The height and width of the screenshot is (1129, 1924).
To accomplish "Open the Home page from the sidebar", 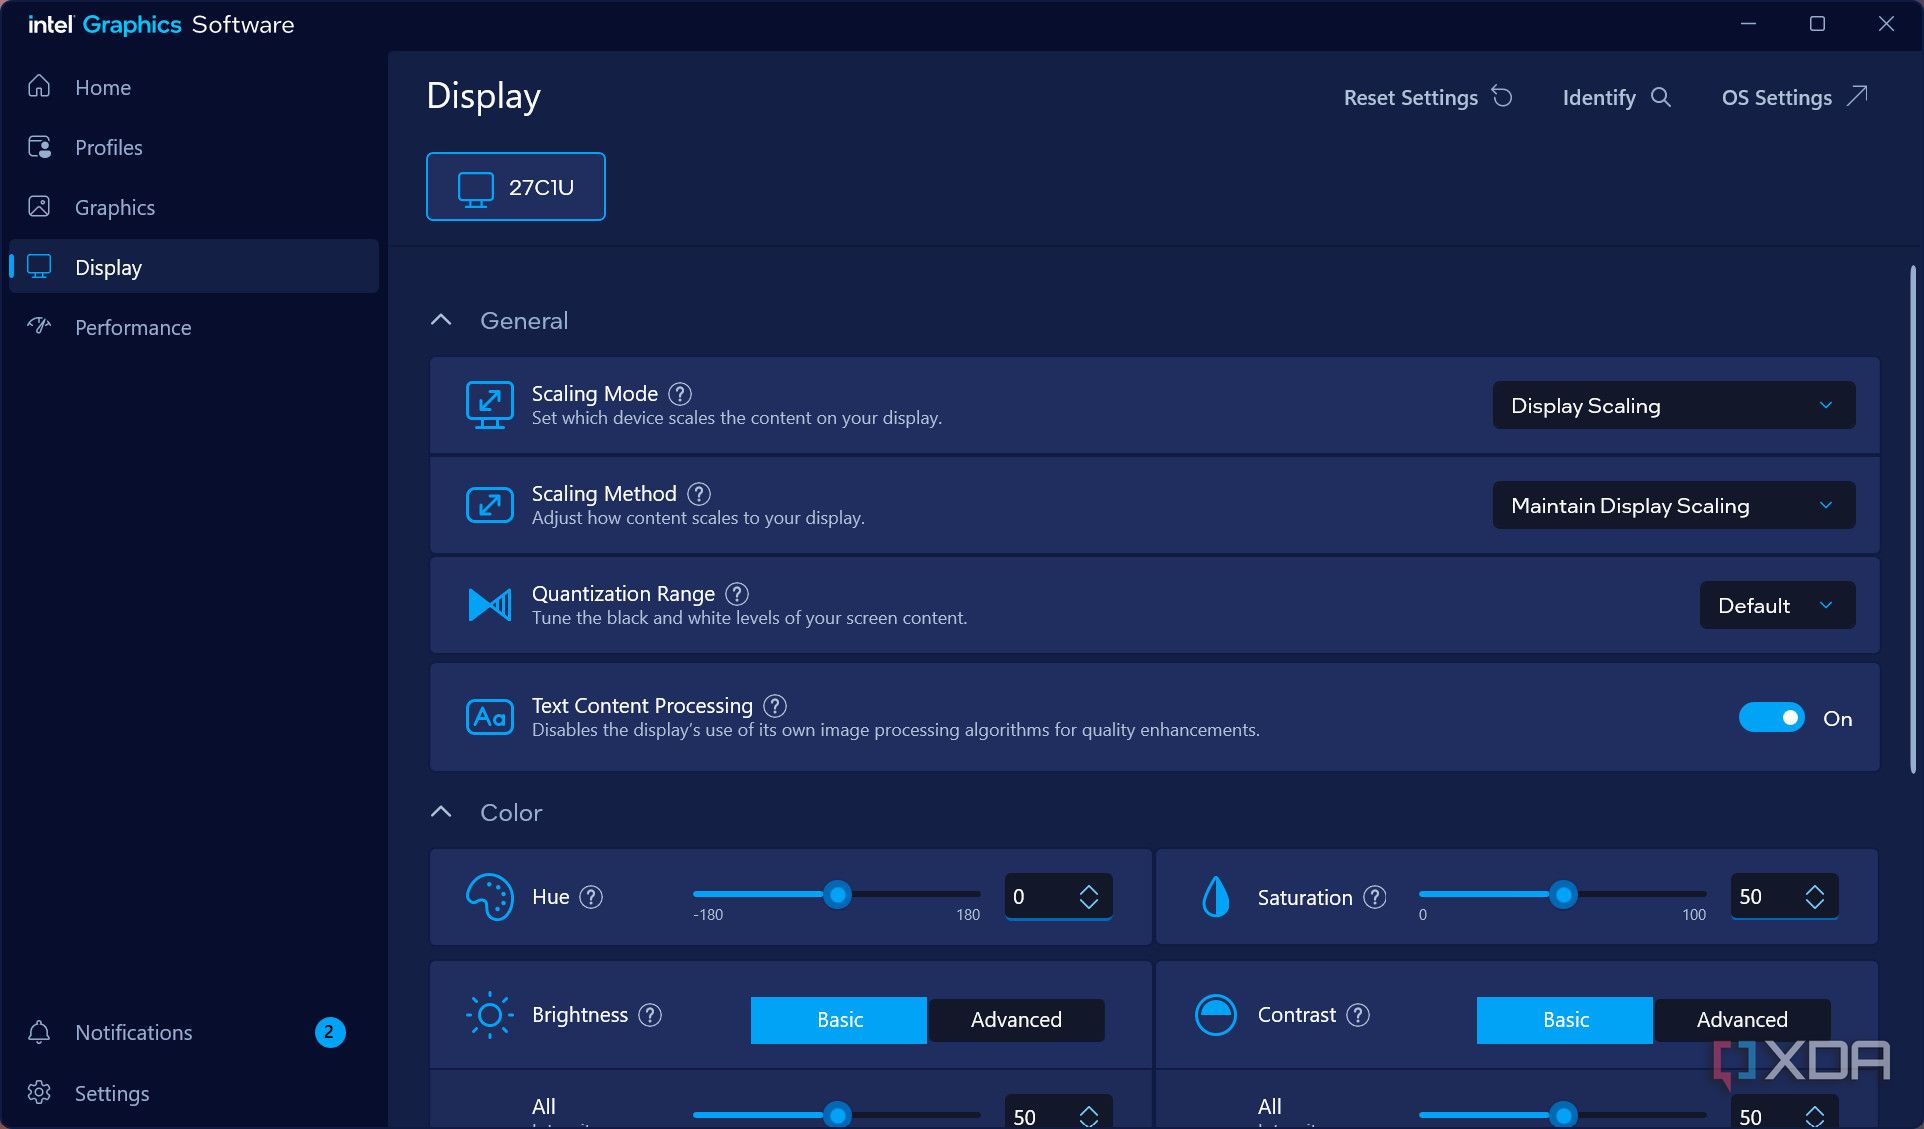I will pos(193,87).
